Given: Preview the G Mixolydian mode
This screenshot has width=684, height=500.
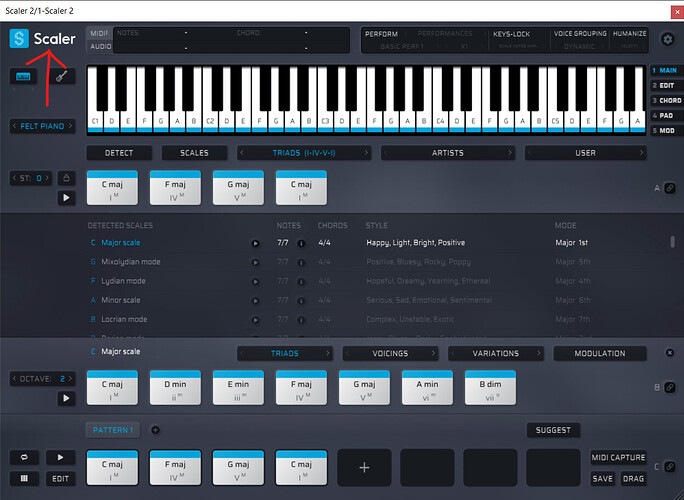Looking at the screenshot, I should point(255,262).
